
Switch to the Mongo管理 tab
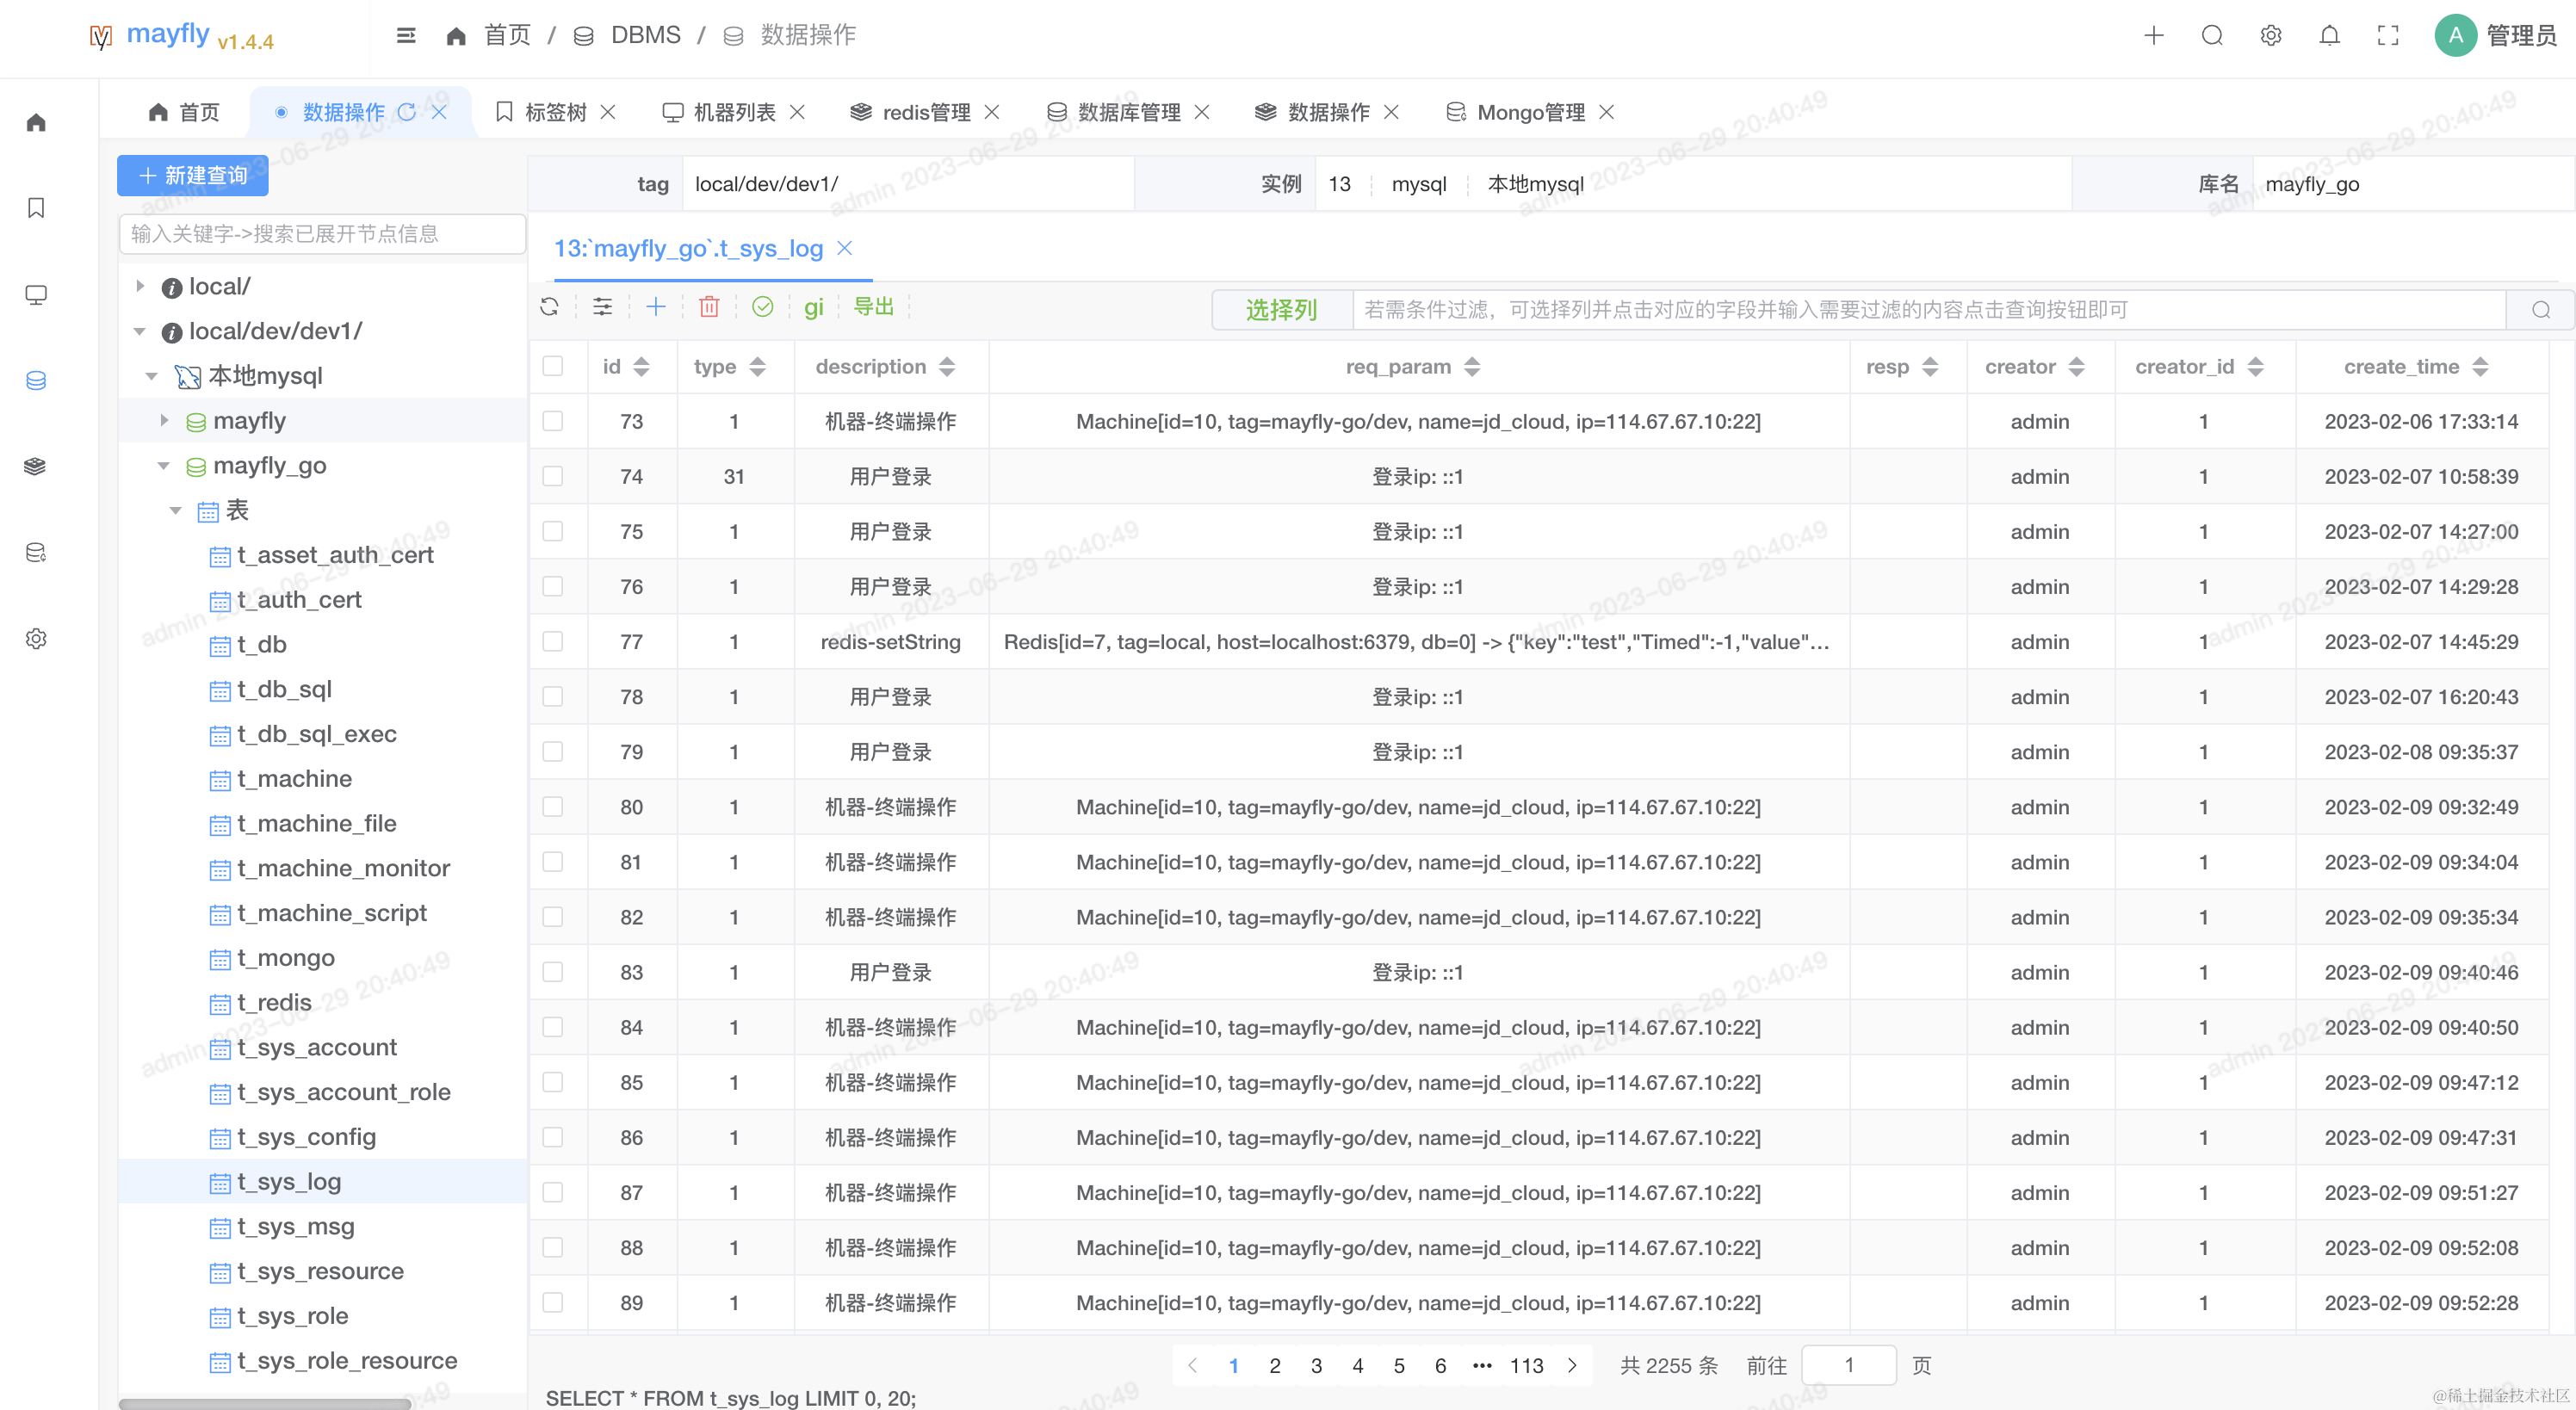[1530, 112]
